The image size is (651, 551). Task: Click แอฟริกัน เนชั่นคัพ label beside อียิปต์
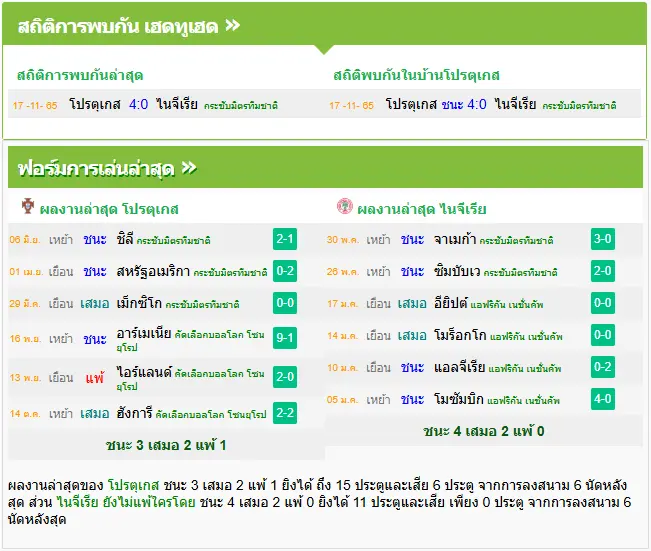click(x=507, y=304)
